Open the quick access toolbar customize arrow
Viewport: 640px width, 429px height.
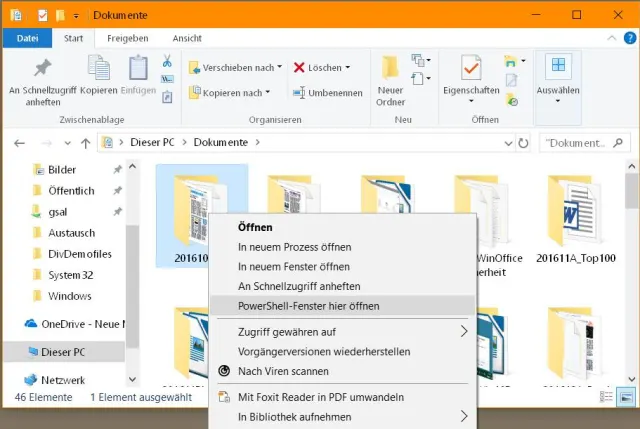(76, 16)
